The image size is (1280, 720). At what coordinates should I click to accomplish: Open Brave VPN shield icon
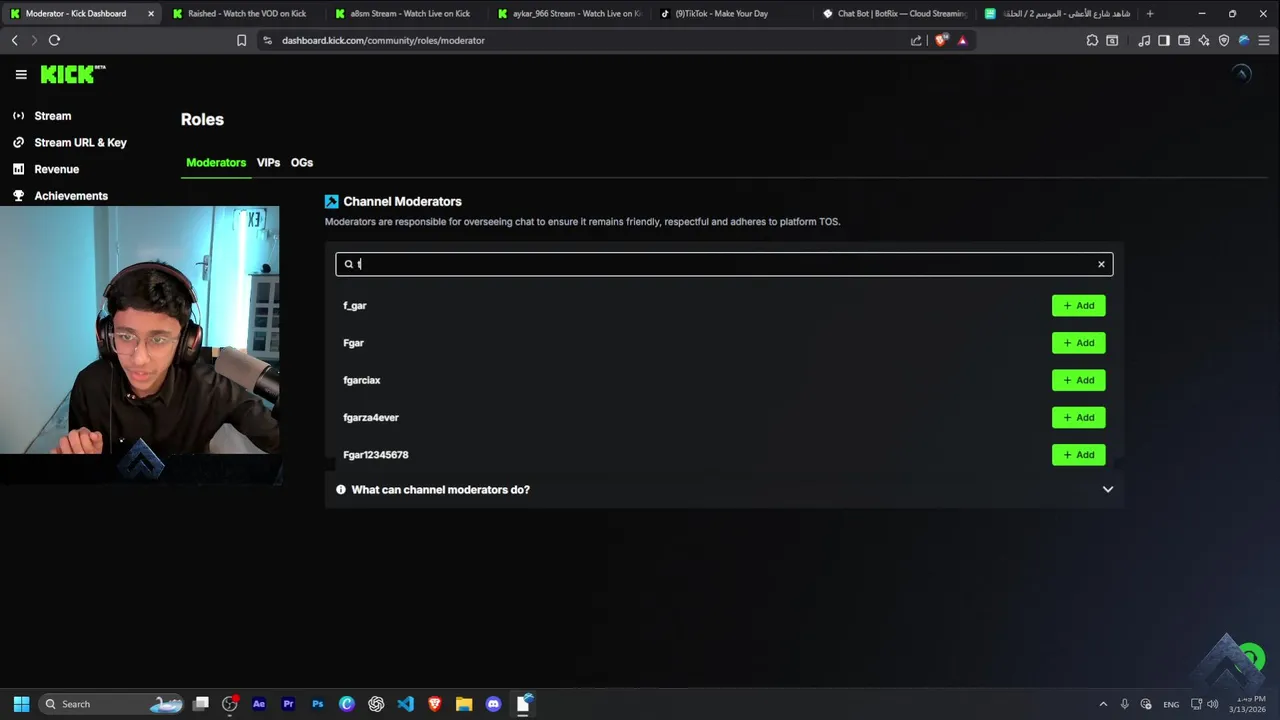tap(1224, 40)
